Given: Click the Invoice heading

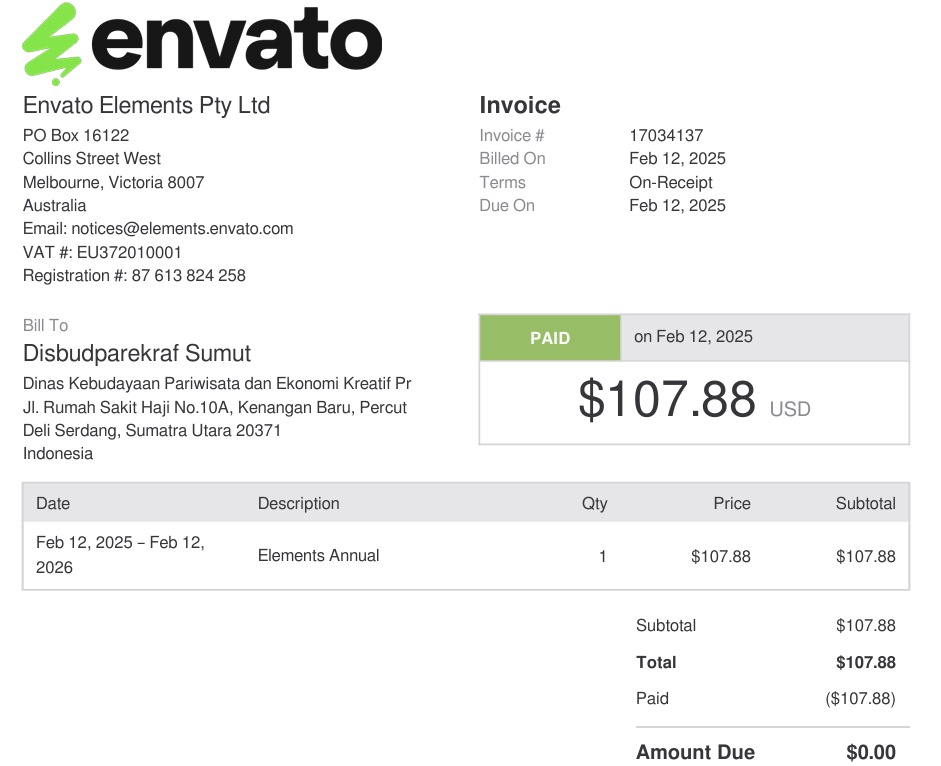Looking at the screenshot, I should pyautogui.click(x=520, y=106).
